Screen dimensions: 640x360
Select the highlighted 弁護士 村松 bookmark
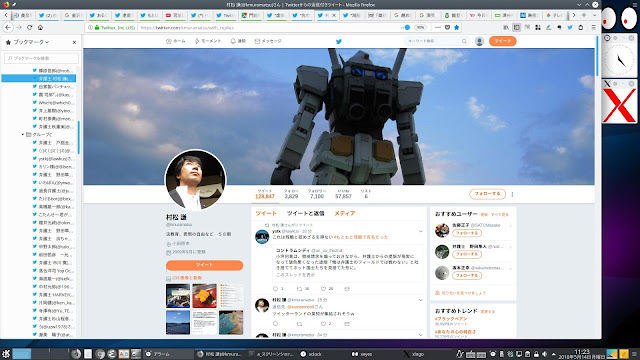(39, 78)
